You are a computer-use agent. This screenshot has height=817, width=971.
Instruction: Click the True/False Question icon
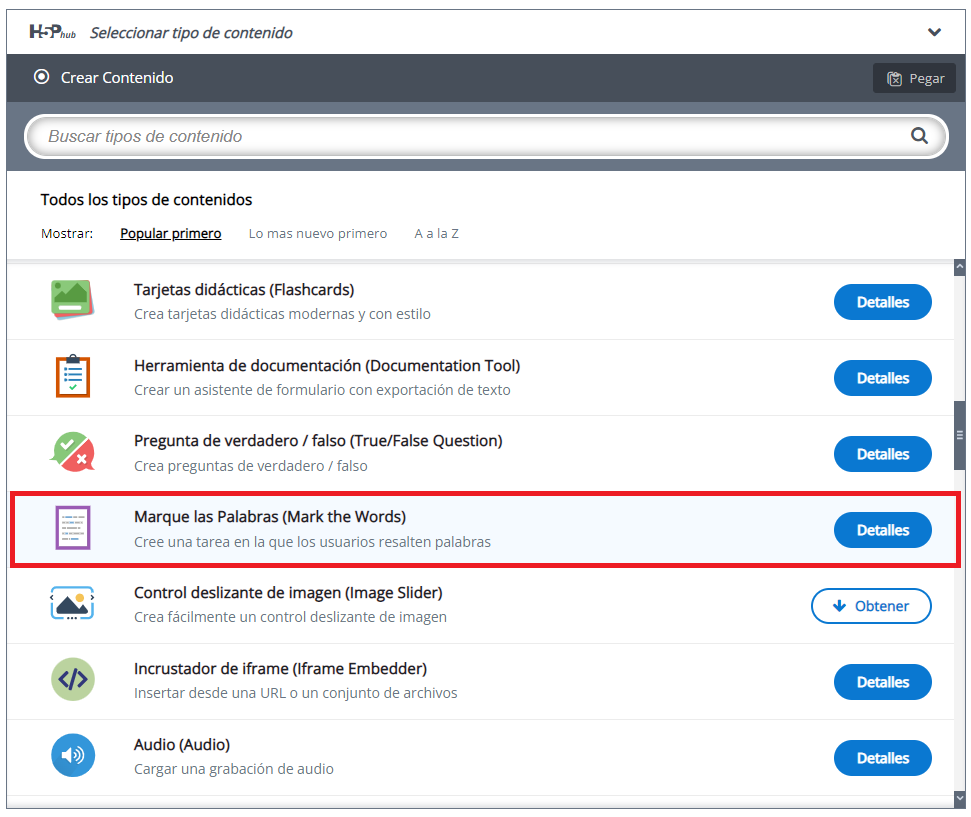click(x=72, y=453)
